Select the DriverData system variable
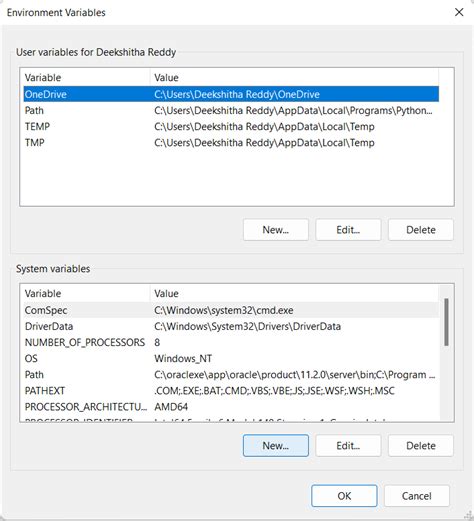This screenshot has height=521, width=474. click(231, 326)
